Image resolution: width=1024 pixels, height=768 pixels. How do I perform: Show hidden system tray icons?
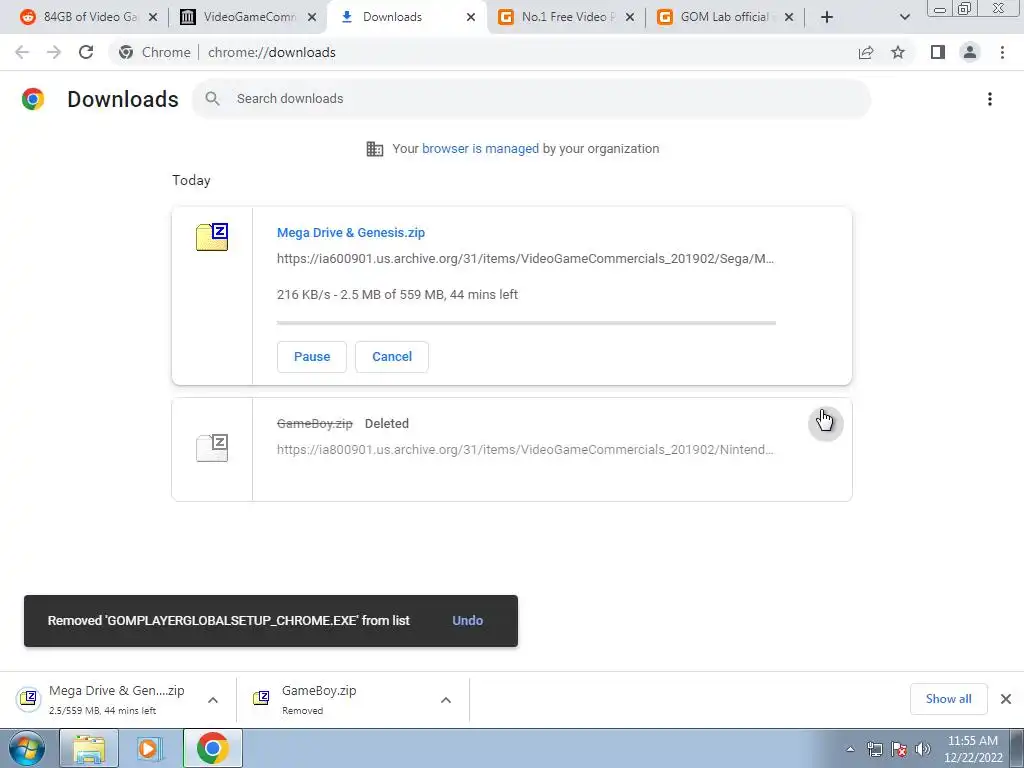[x=850, y=749]
